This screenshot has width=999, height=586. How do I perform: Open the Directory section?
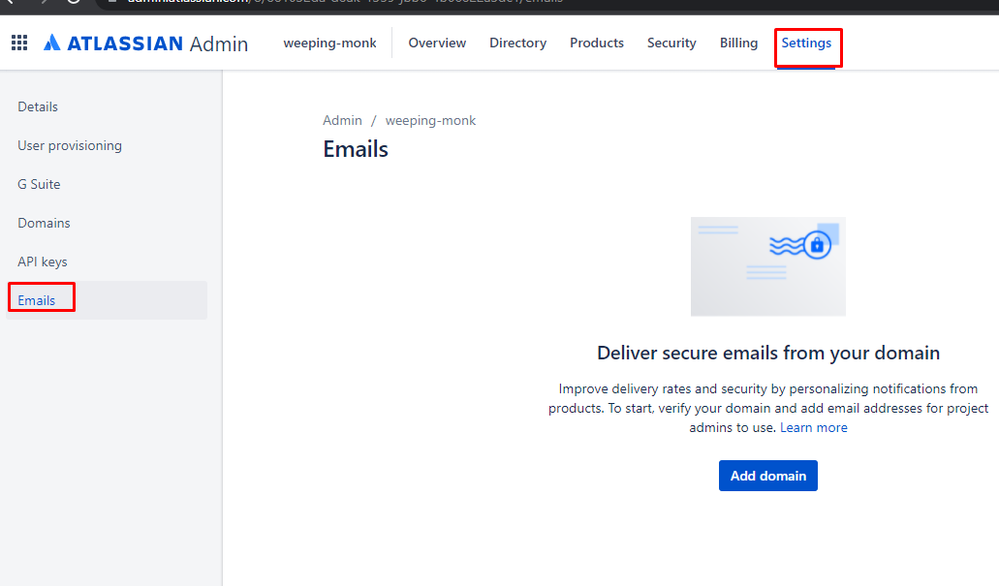(517, 42)
